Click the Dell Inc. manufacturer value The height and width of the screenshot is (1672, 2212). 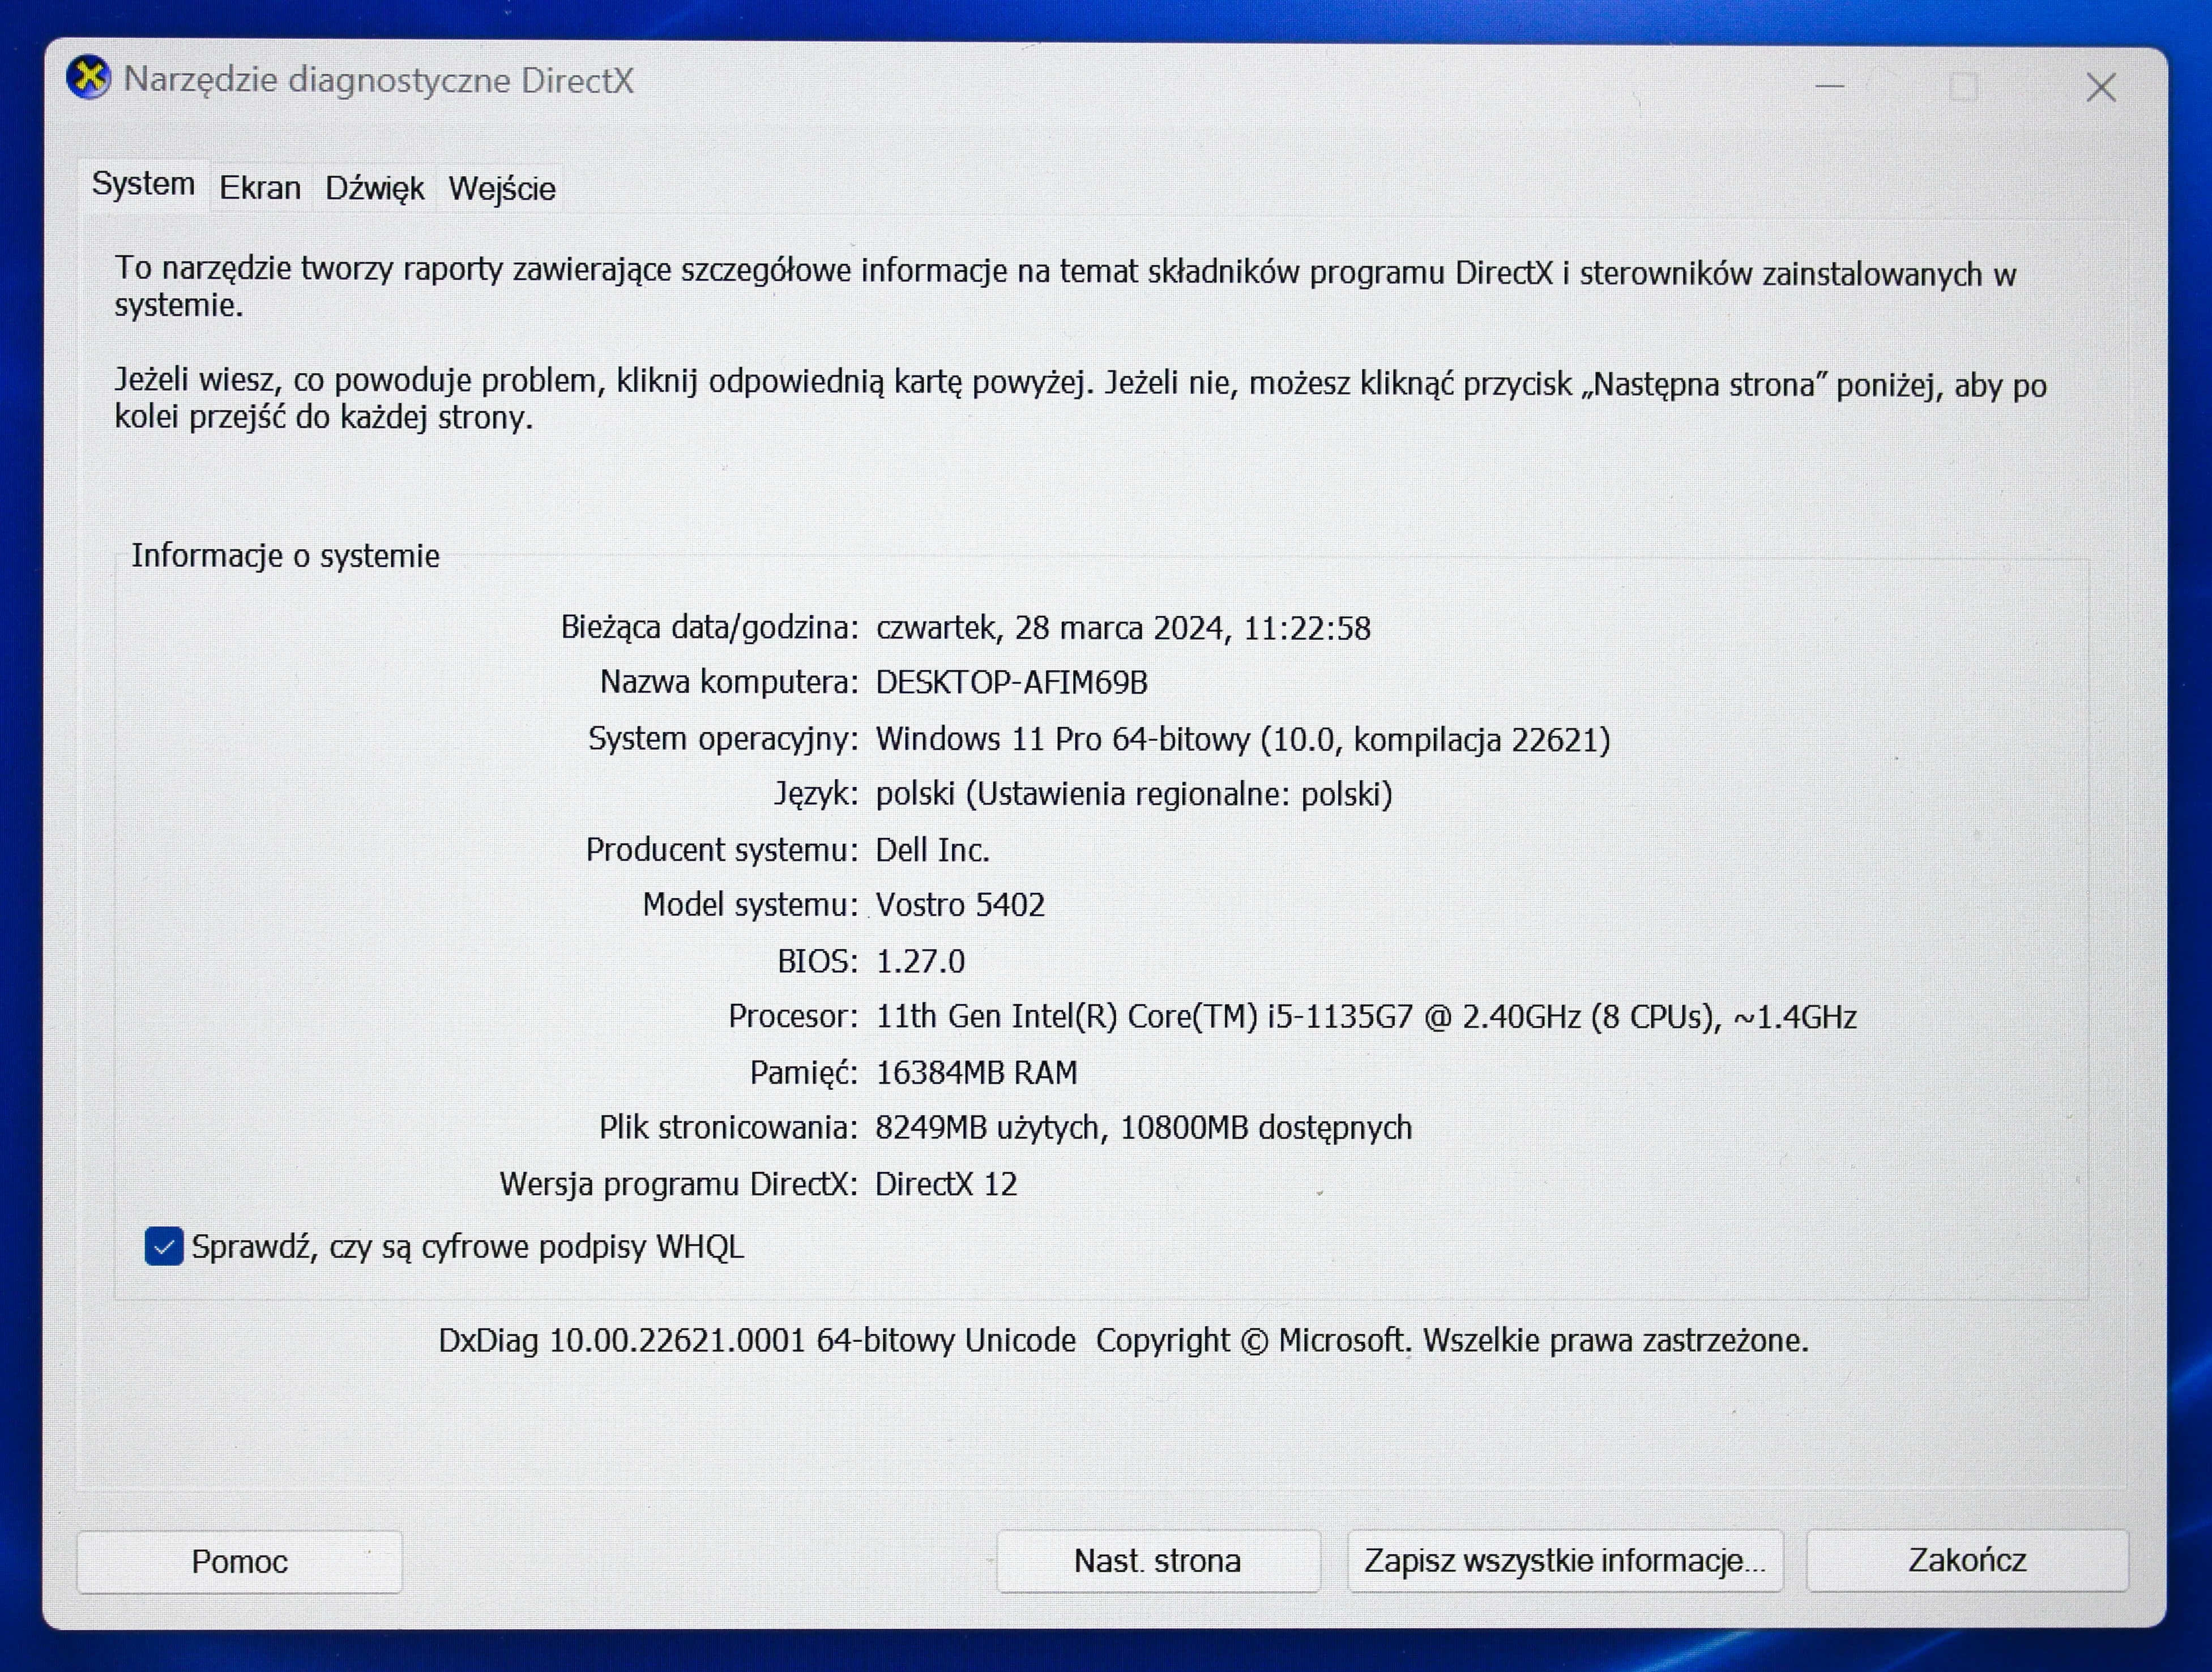(933, 850)
